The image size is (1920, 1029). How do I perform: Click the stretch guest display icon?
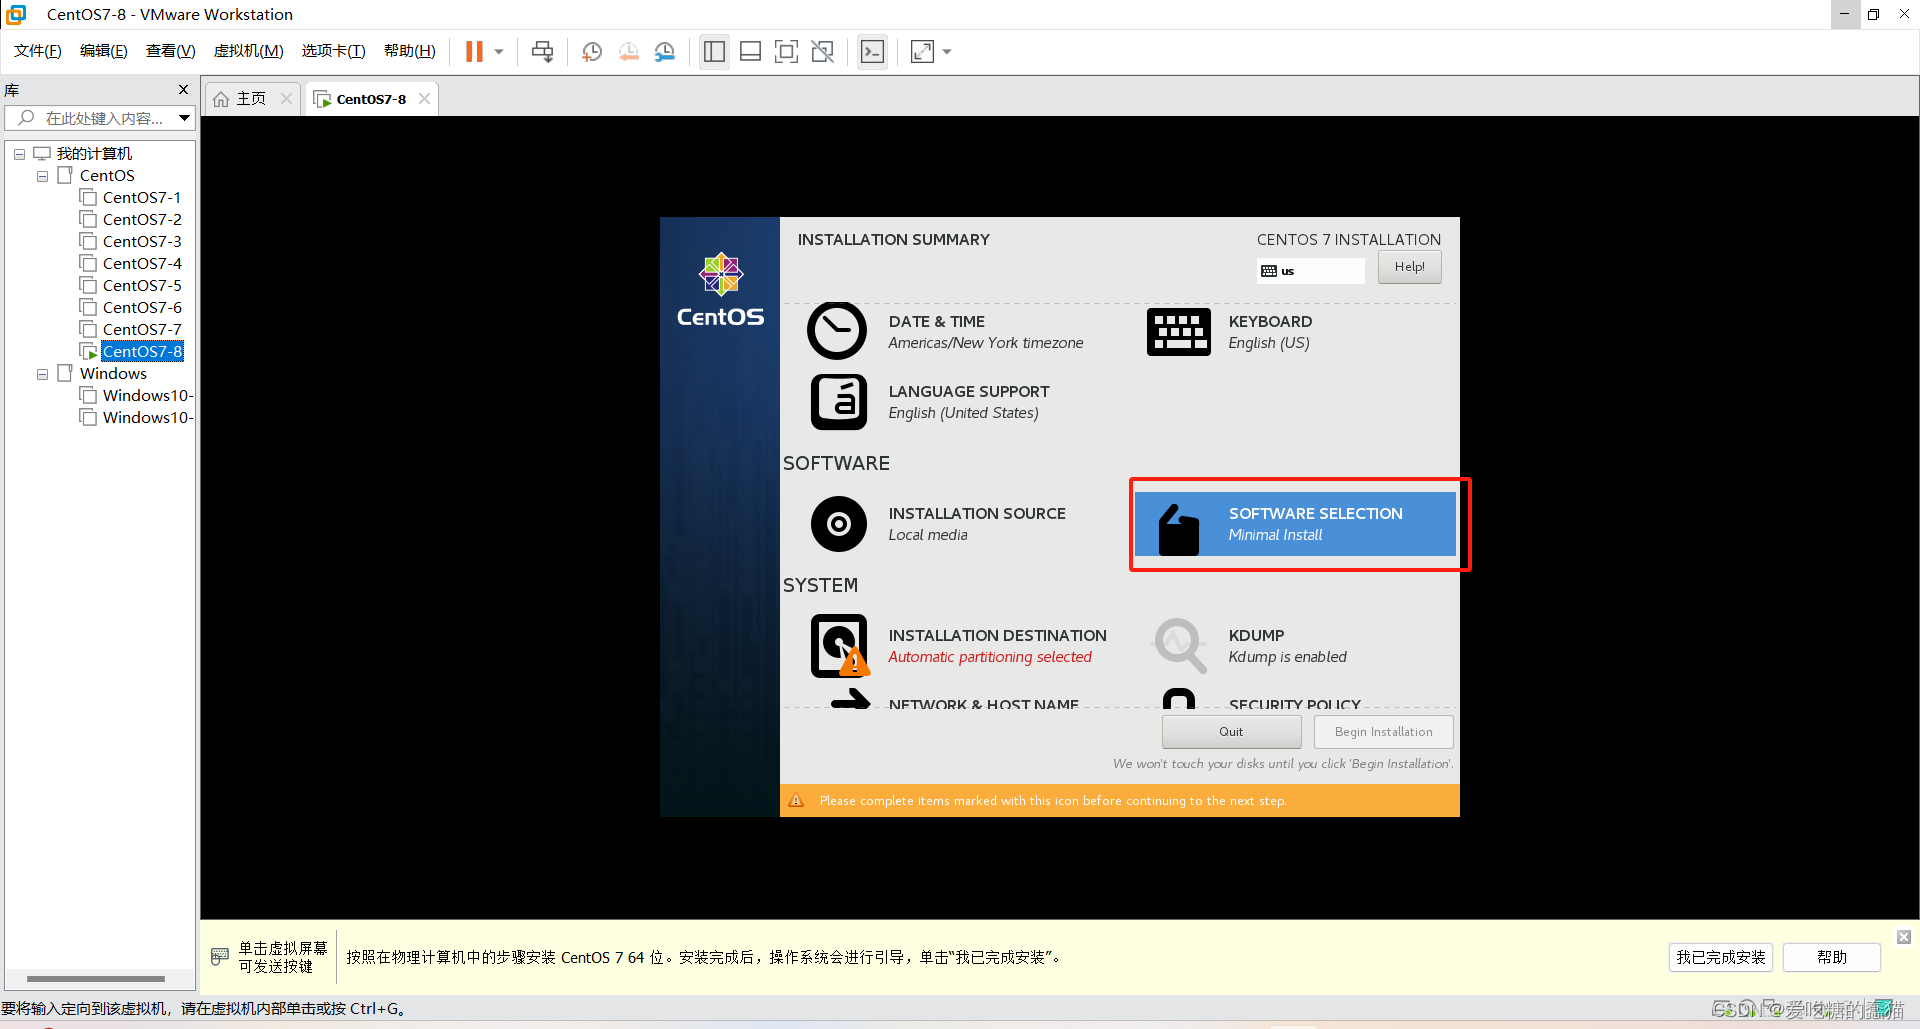click(x=922, y=52)
